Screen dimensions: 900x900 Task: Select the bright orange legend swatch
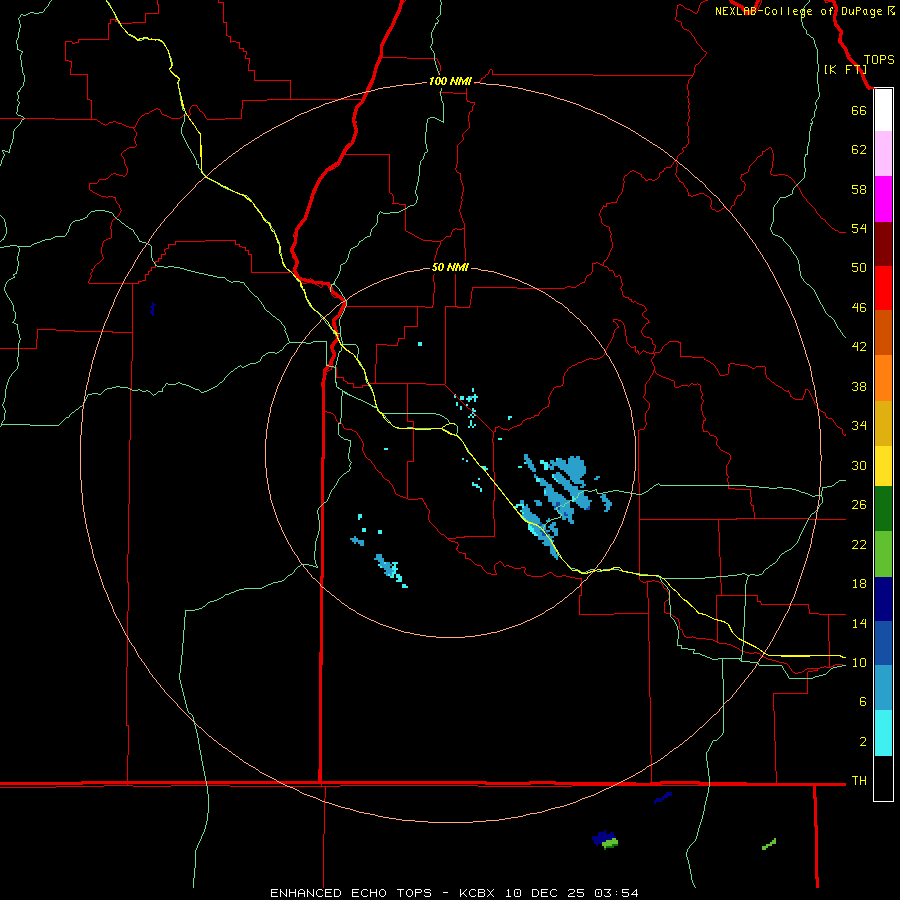coord(883,378)
